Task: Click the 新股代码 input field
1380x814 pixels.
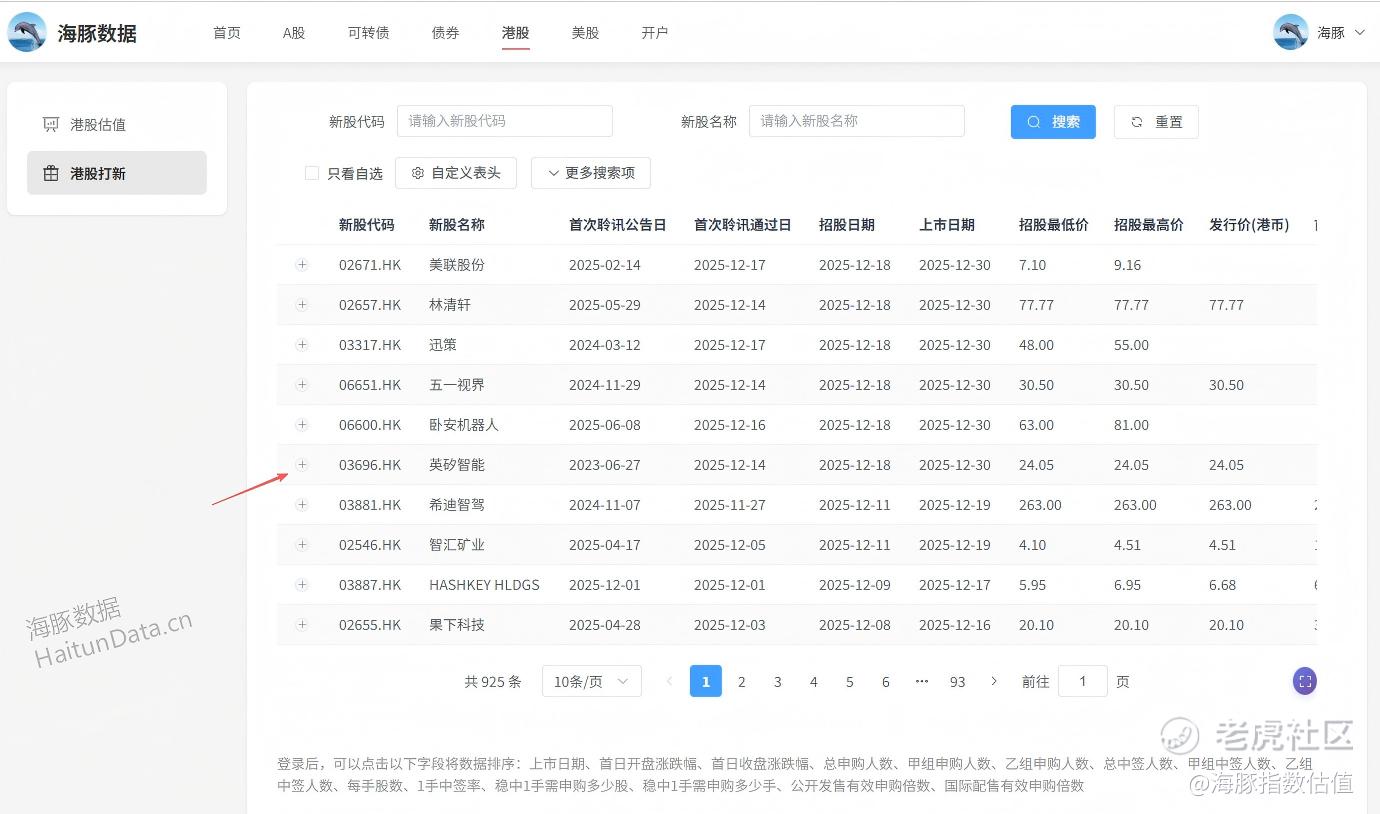Action: pyautogui.click(x=504, y=121)
